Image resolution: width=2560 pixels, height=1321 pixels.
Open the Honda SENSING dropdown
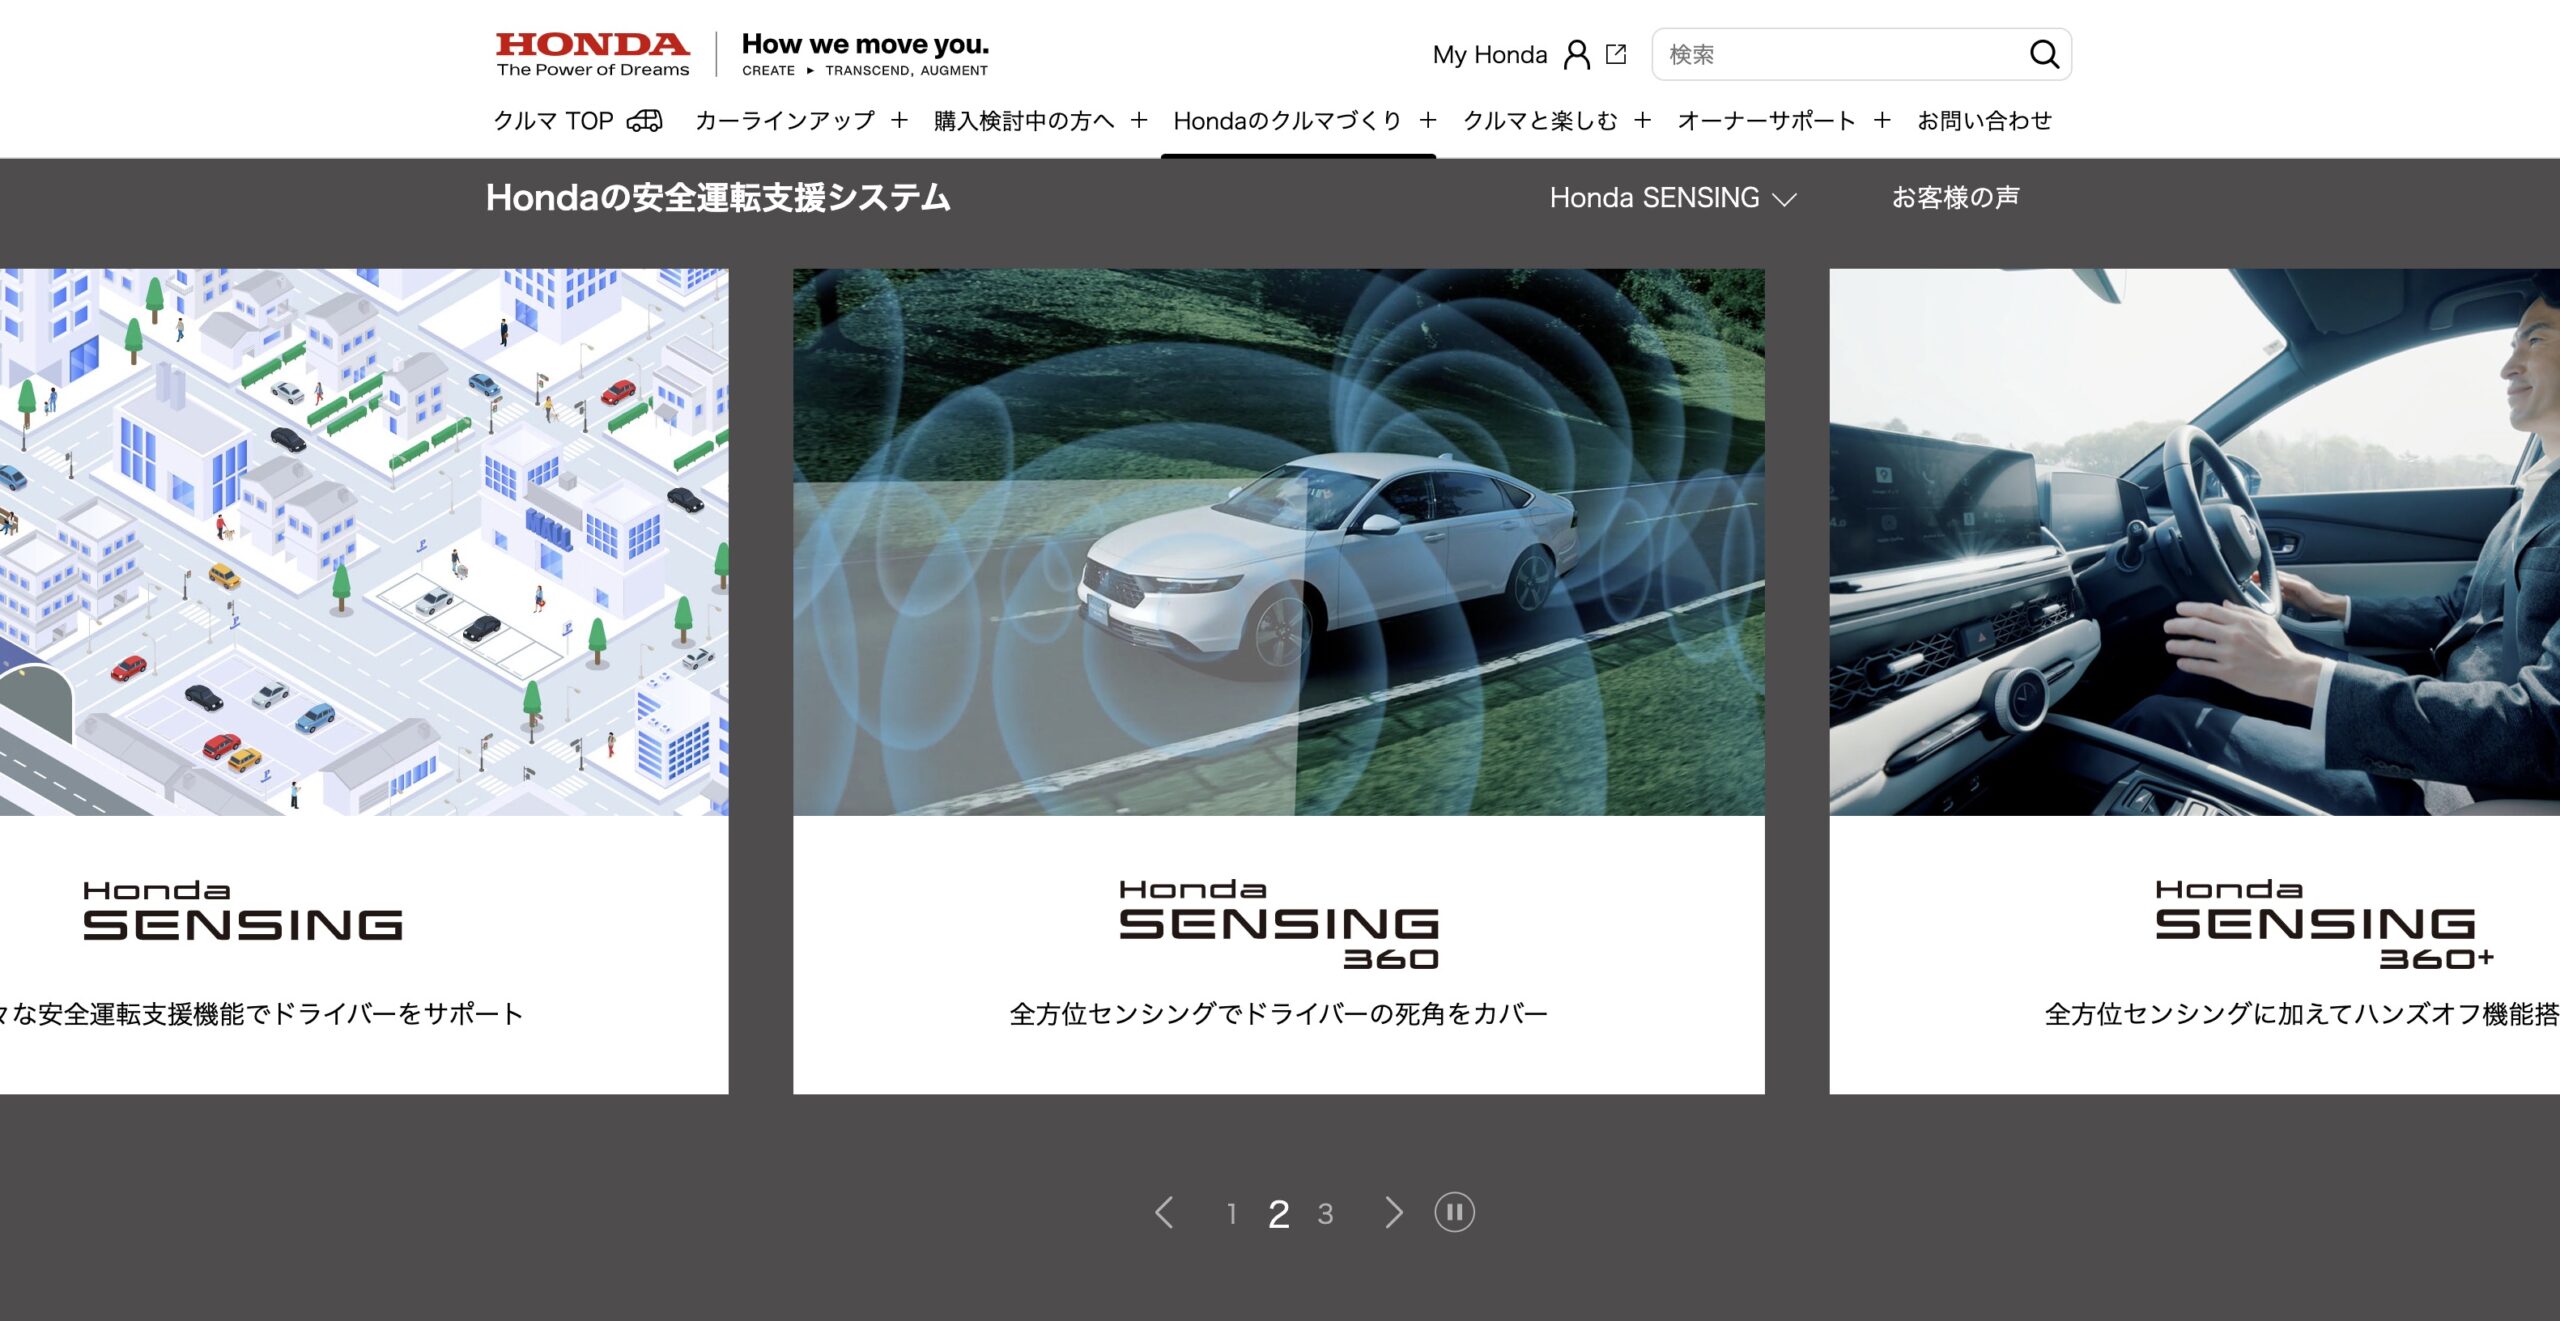[x=1673, y=198]
